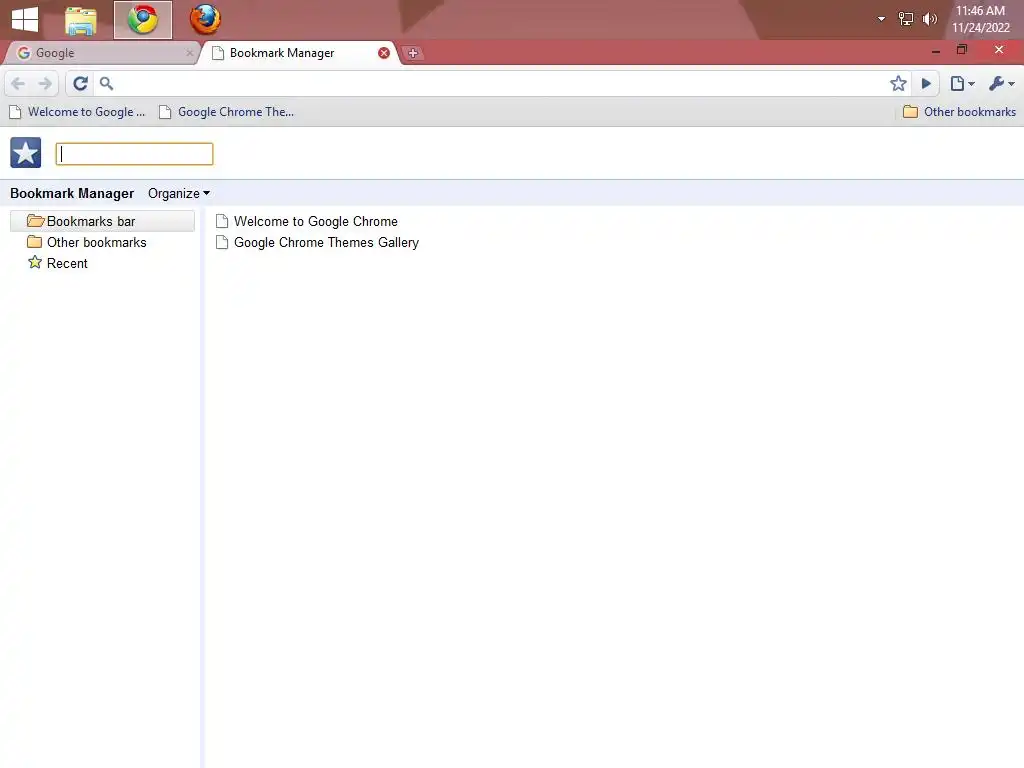The image size is (1024, 768).
Task: Open Google Chrome The... bookmark bar link
Action: point(227,112)
